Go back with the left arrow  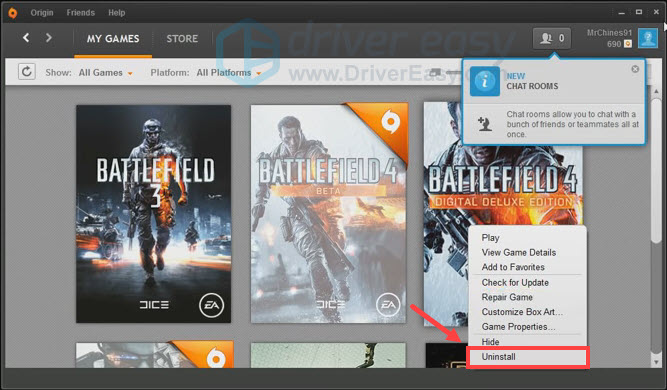[26, 38]
